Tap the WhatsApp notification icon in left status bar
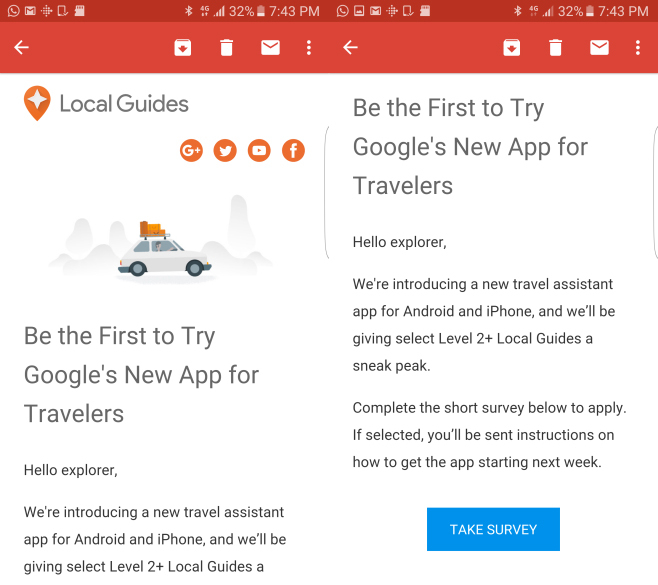The image size is (658, 585). (12, 11)
